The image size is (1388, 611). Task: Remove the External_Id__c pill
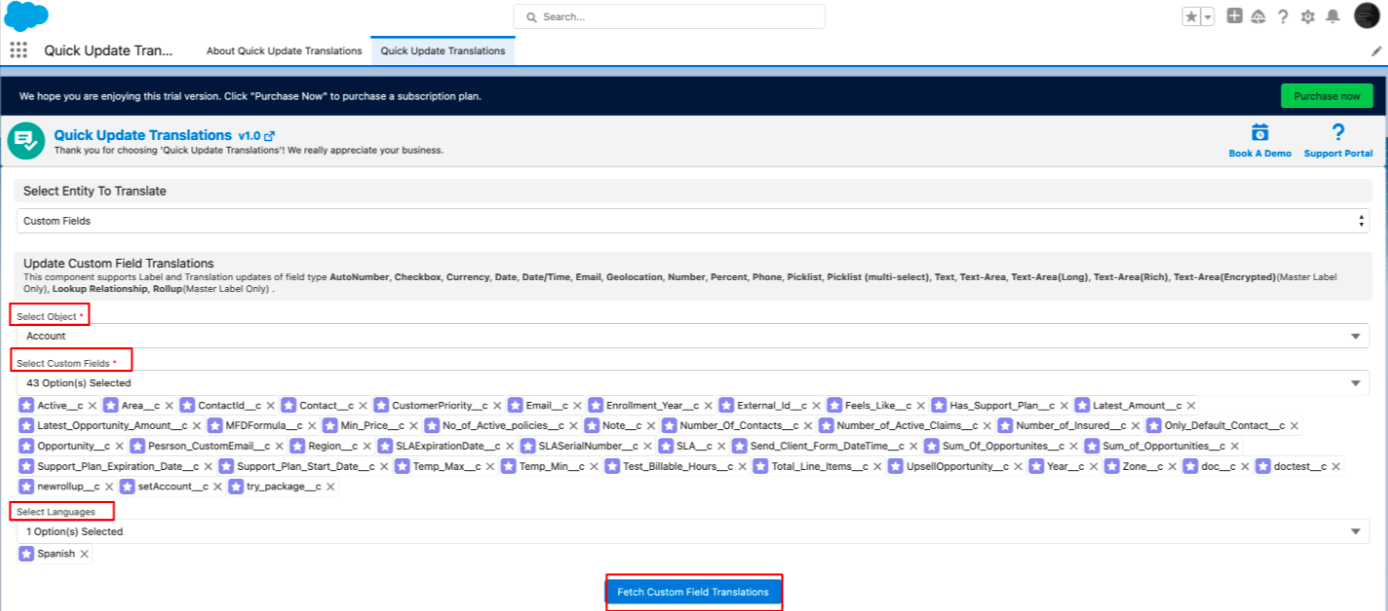pyautogui.click(x=816, y=406)
